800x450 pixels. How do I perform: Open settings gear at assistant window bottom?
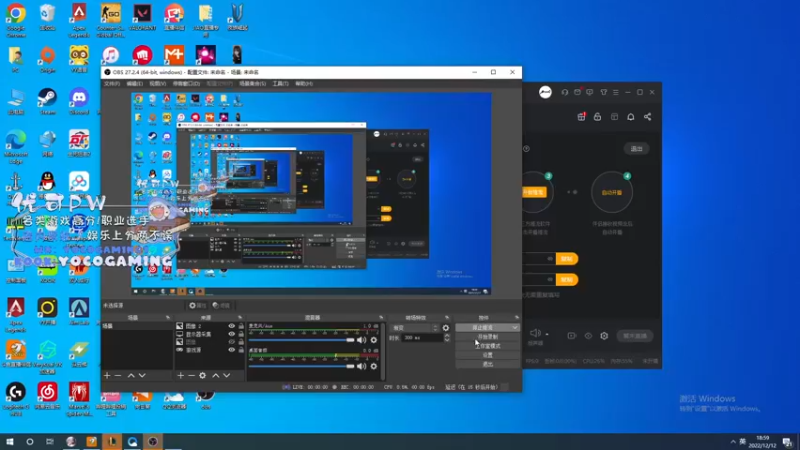point(604,336)
